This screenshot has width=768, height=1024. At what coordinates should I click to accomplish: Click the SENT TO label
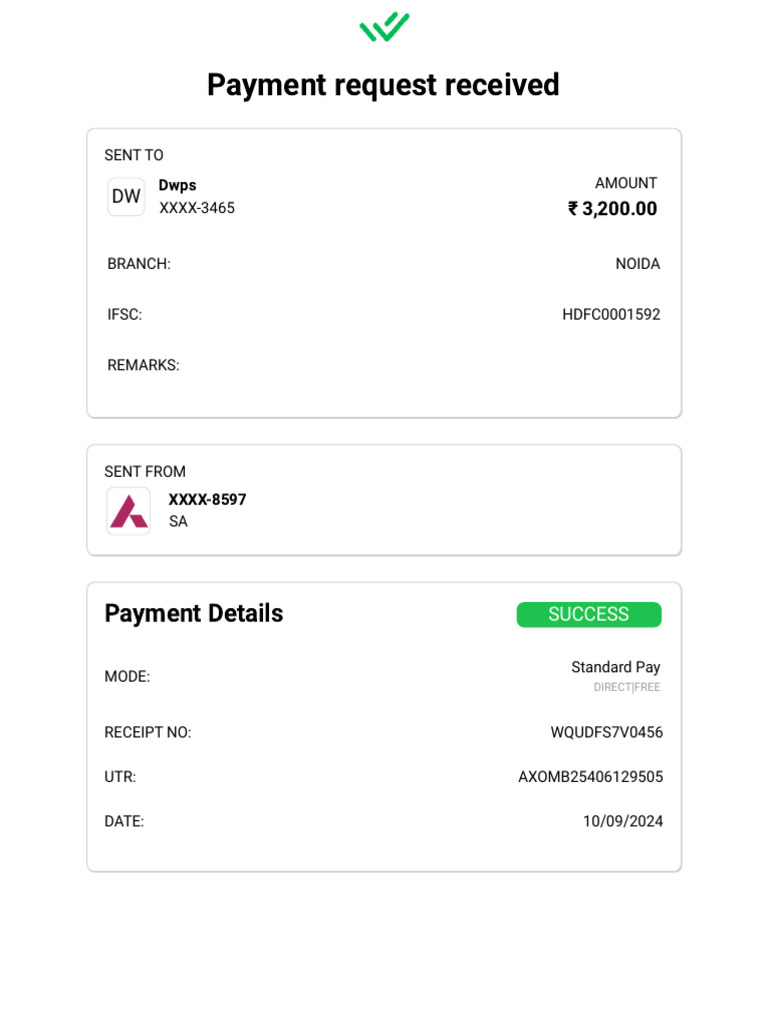coord(134,155)
